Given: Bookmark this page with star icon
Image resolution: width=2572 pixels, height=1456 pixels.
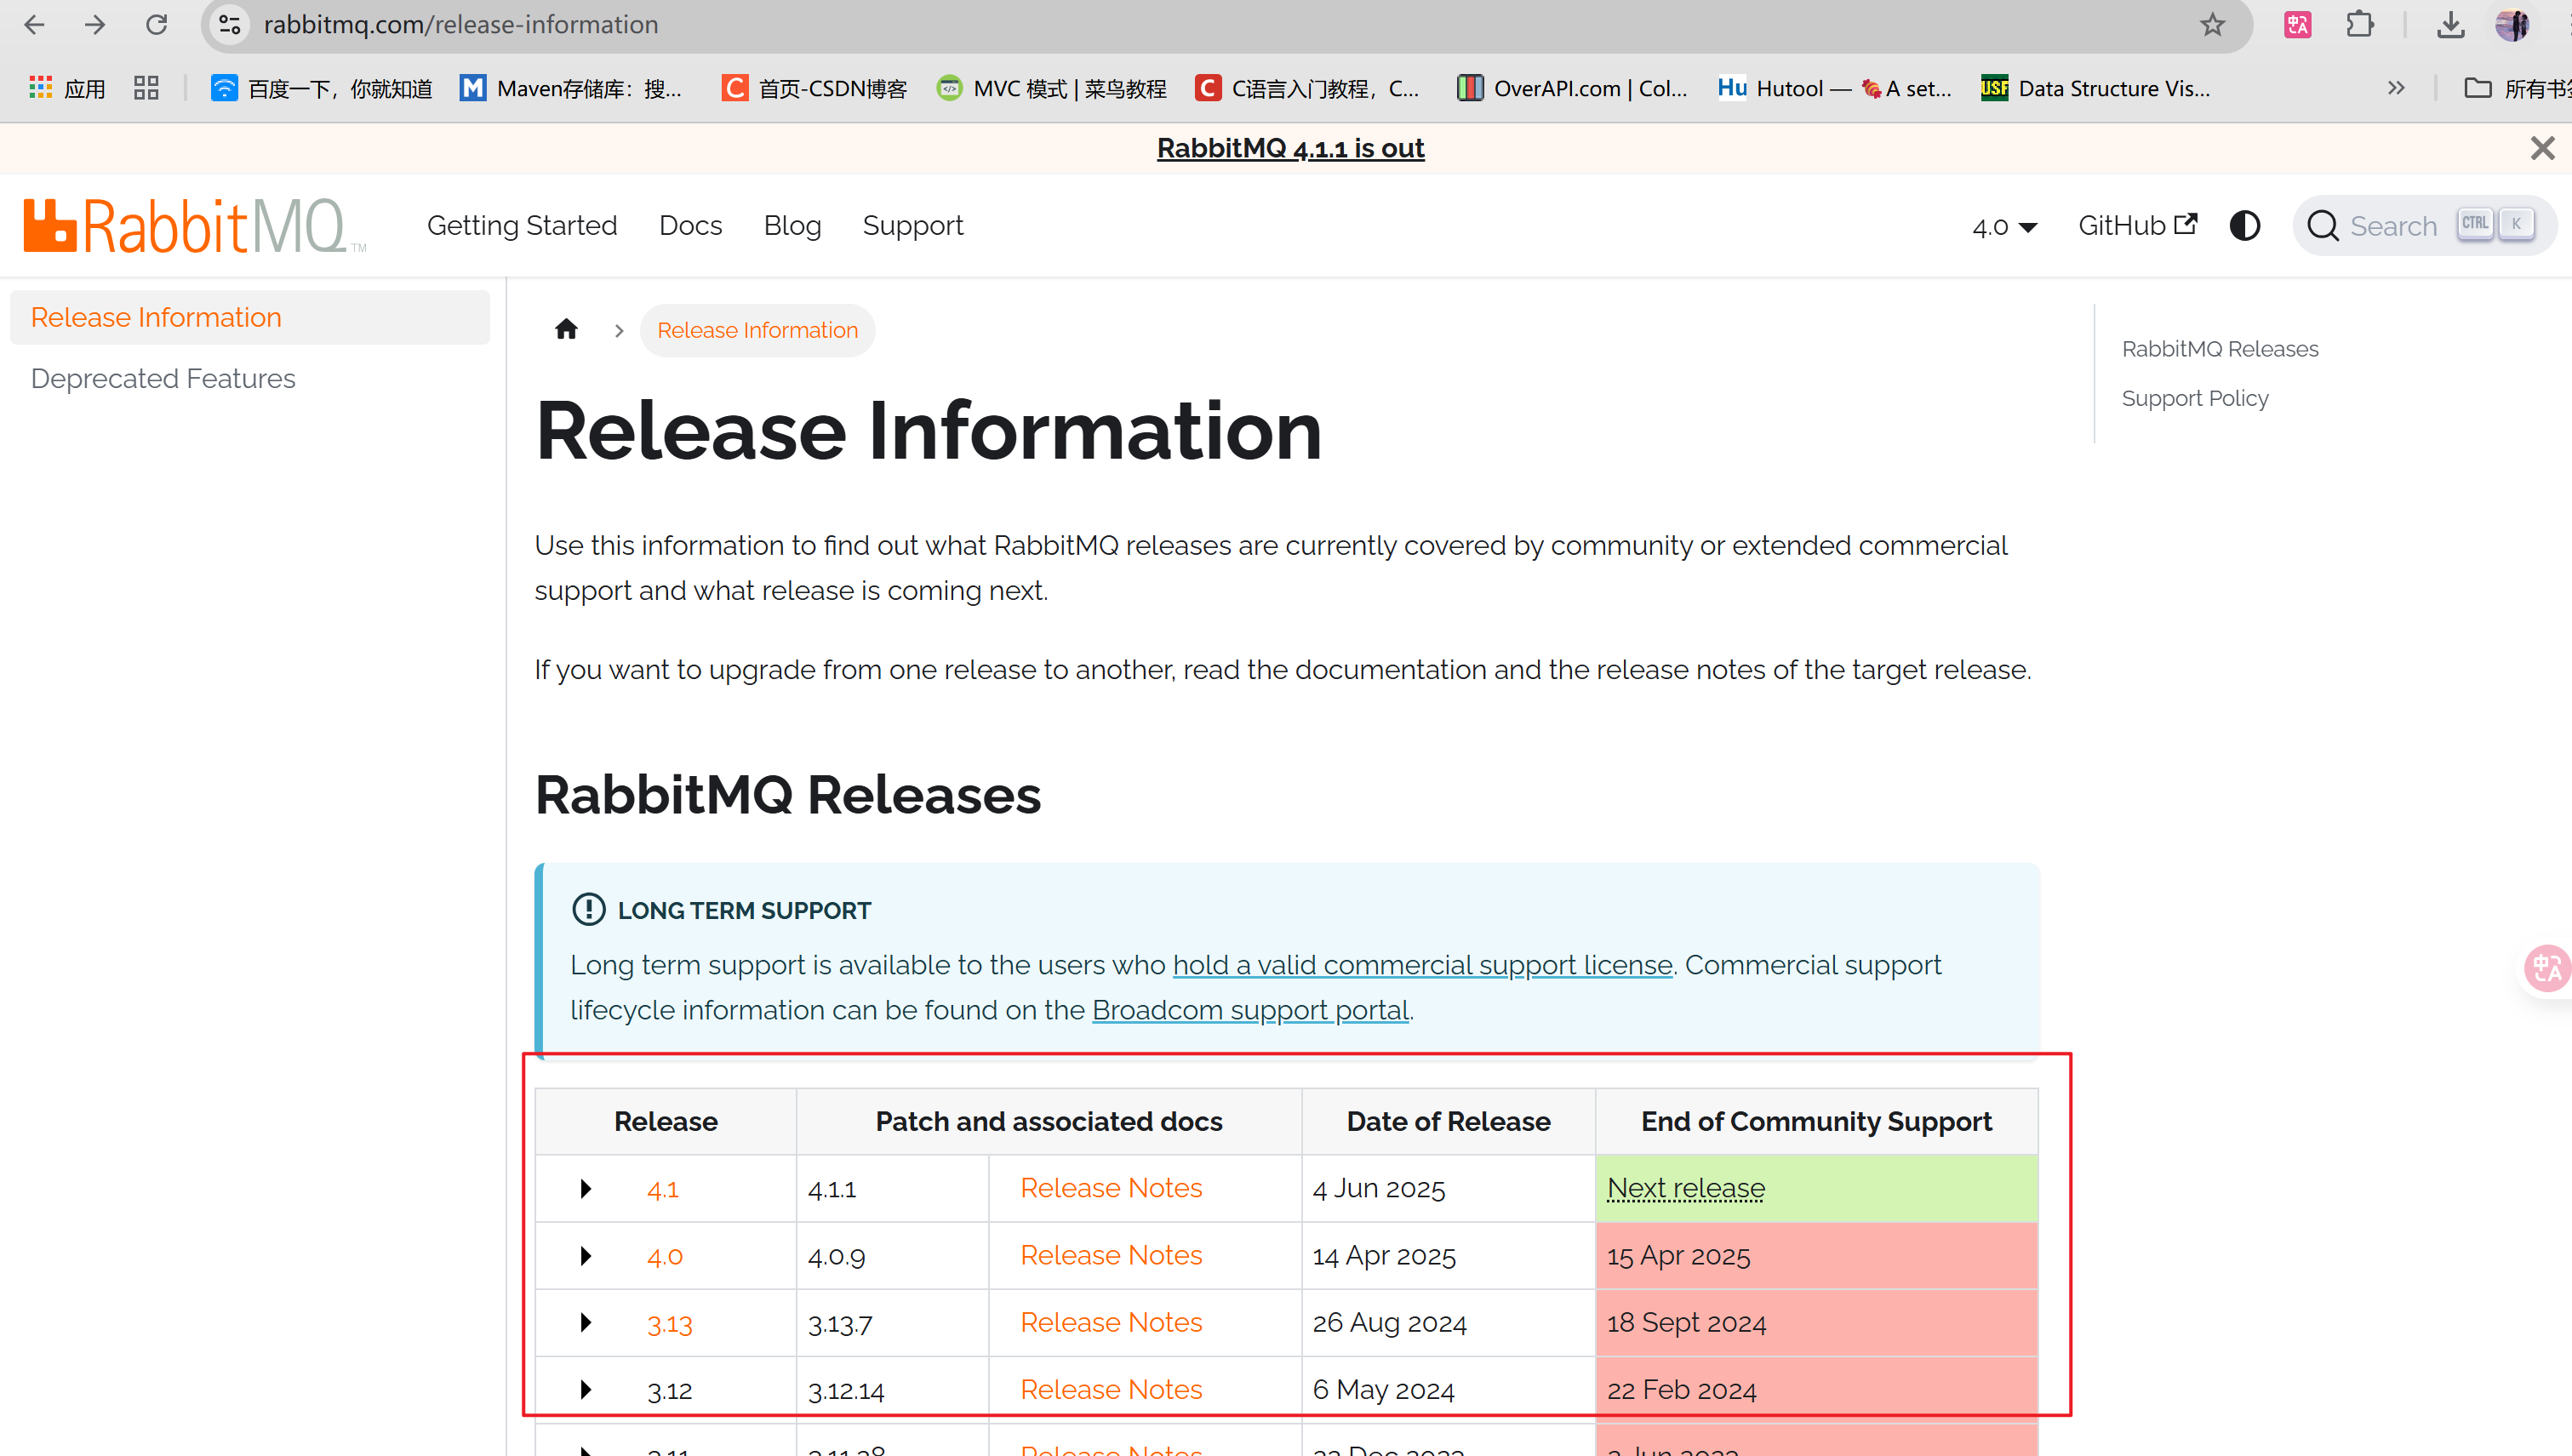Looking at the screenshot, I should click(2212, 24).
